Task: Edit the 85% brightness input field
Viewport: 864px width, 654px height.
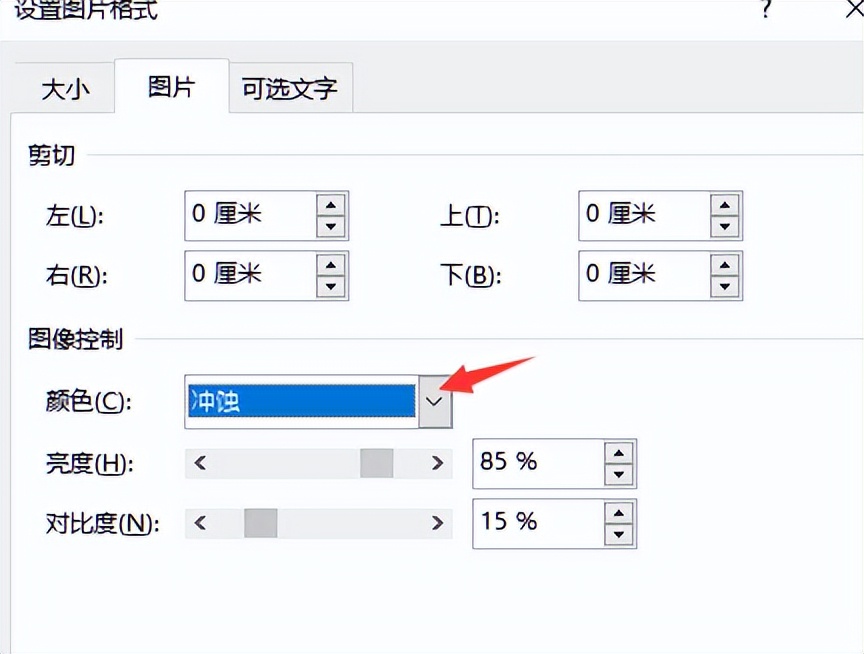Action: pyautogui.click(x=520, y=462)
